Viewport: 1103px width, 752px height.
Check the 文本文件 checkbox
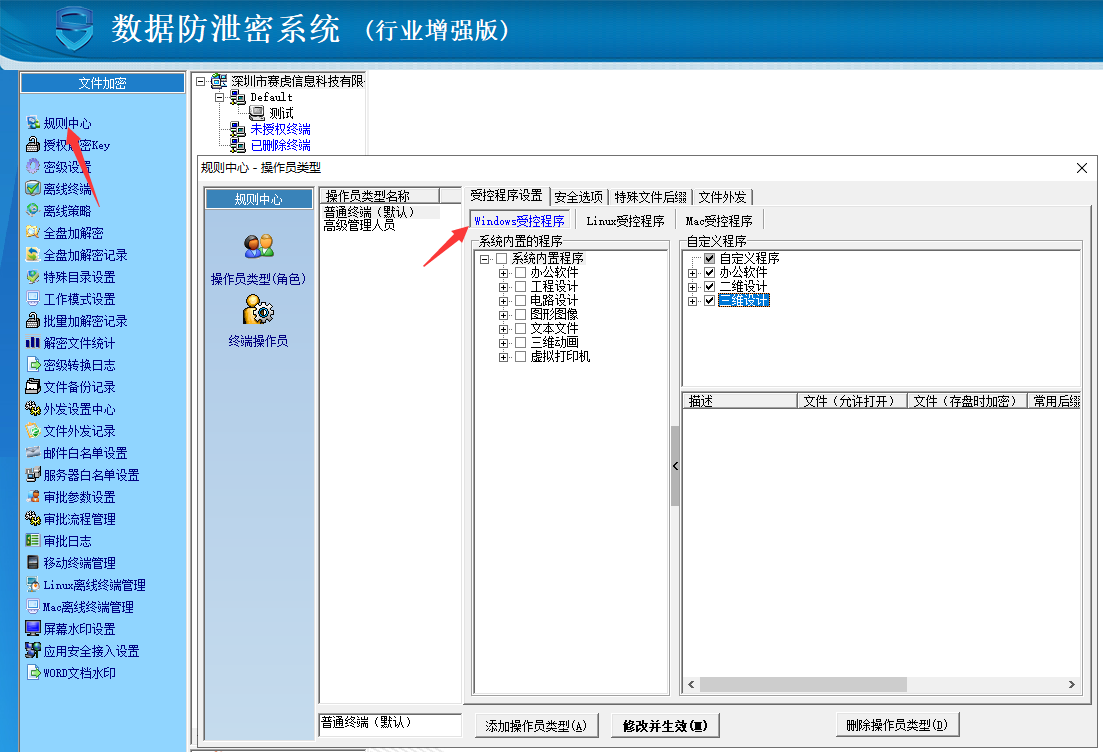pyautogui.click(x=521, y=329)
